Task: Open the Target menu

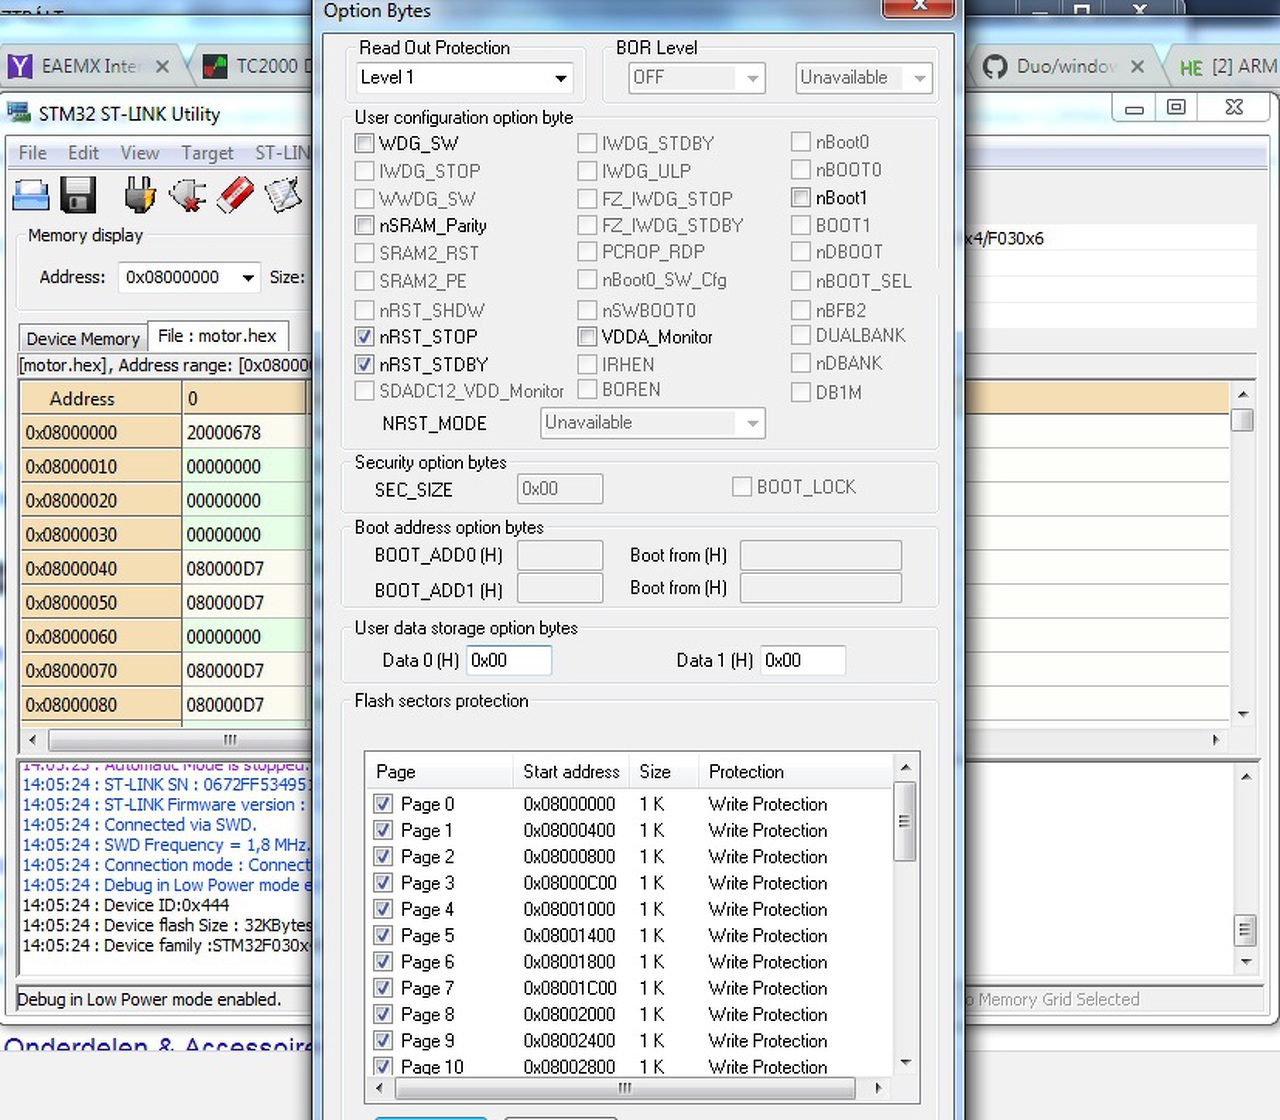Action: 207,153
